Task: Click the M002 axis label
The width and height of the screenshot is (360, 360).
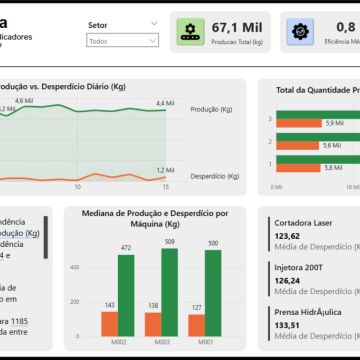Action: click(118, 342)
